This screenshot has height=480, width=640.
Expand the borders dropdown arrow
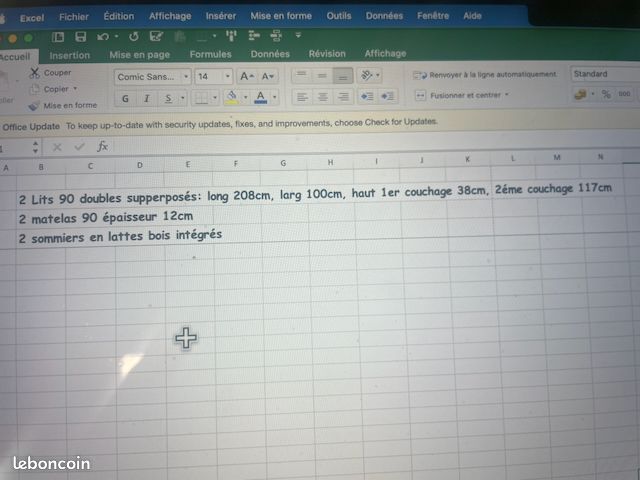click(214, 98)
